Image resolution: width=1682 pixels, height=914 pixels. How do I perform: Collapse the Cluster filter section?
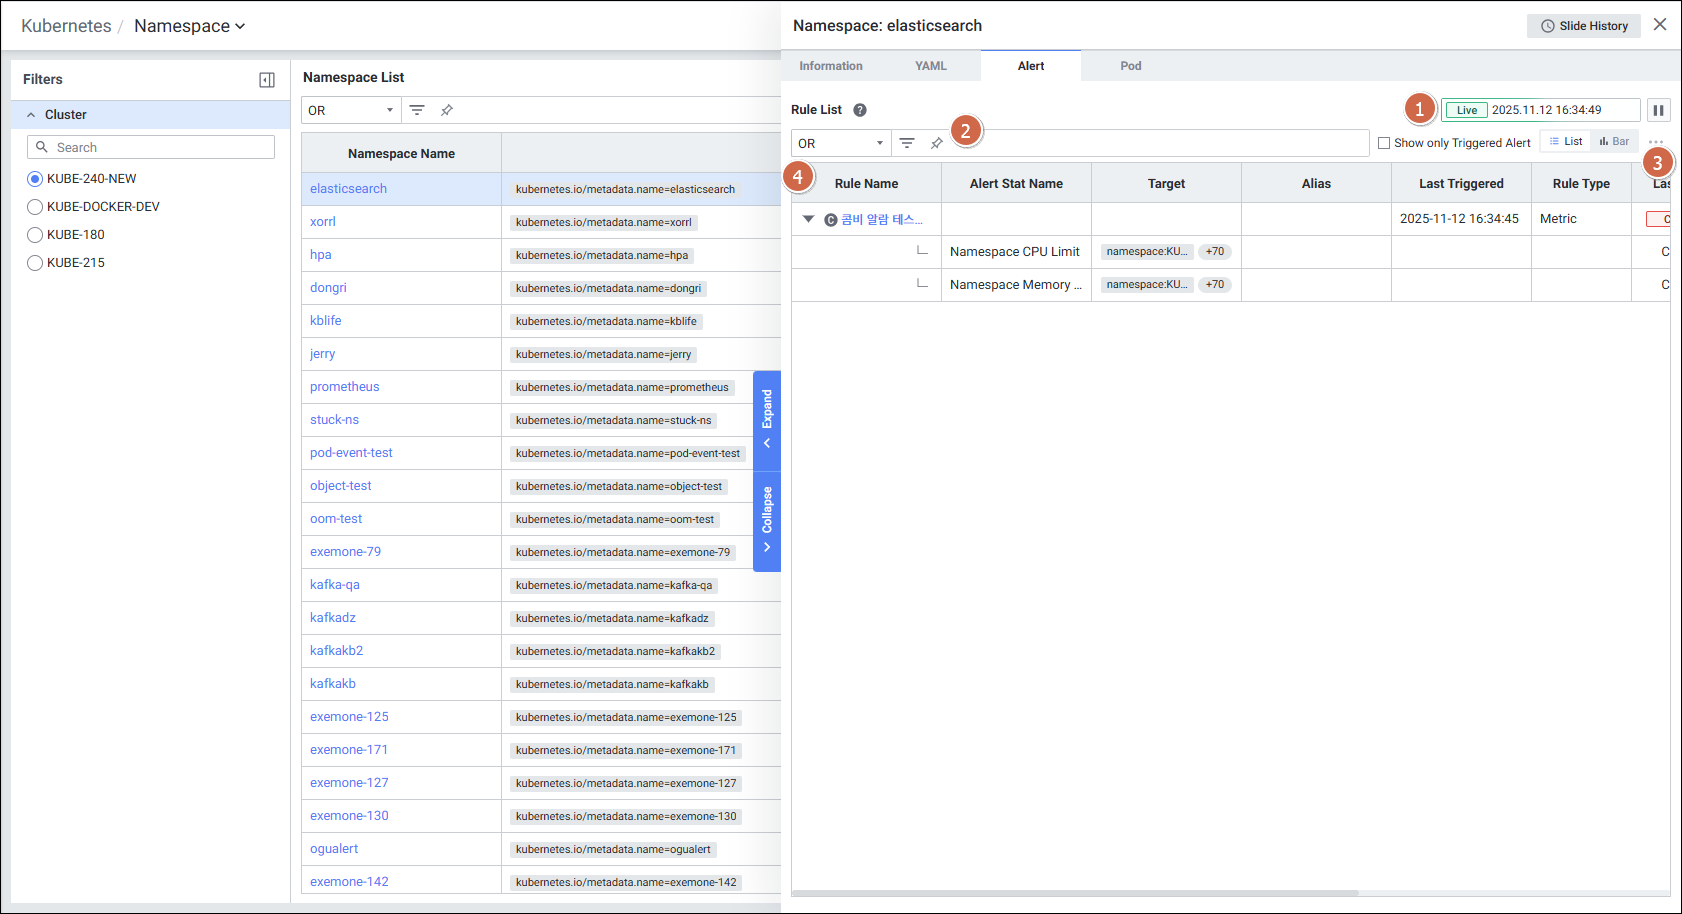pyautogui.click(x=31, y=115)
